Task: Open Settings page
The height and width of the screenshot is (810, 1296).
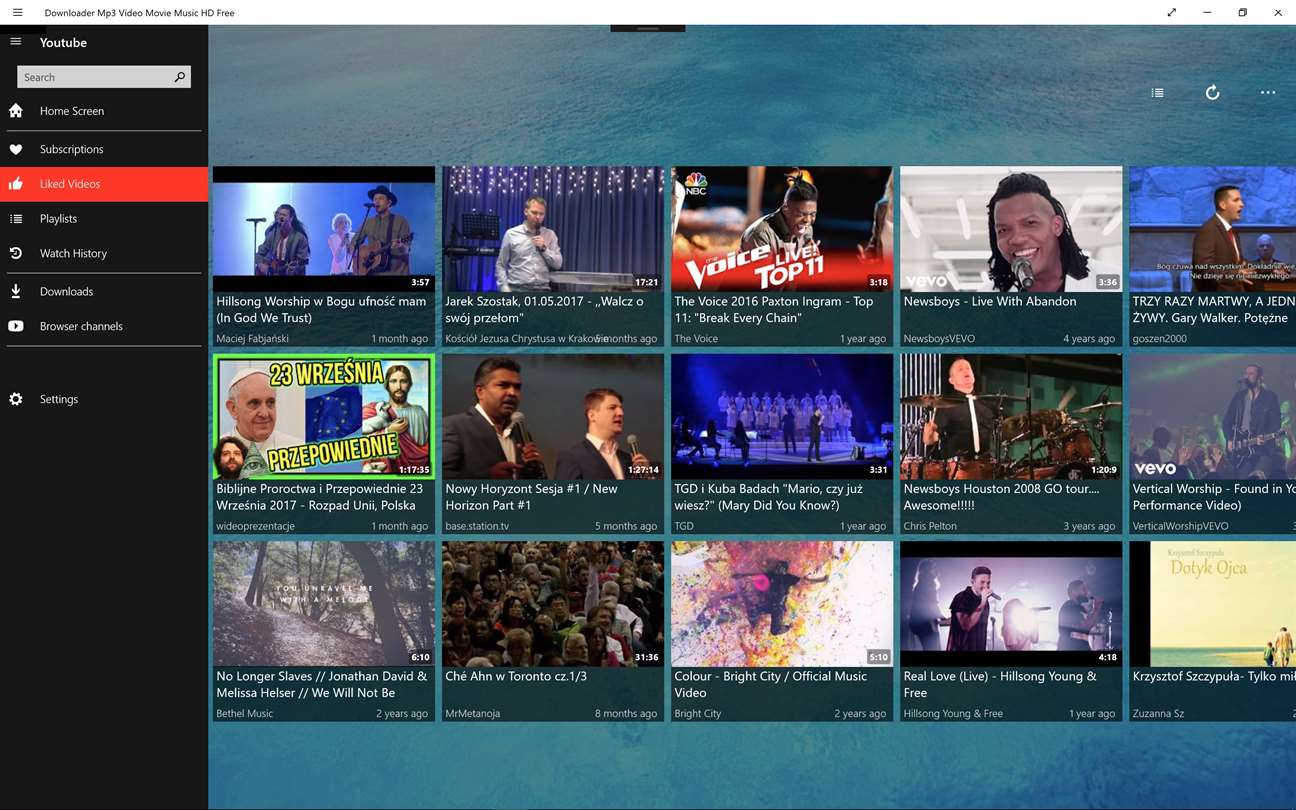Action: click(104, 399)
